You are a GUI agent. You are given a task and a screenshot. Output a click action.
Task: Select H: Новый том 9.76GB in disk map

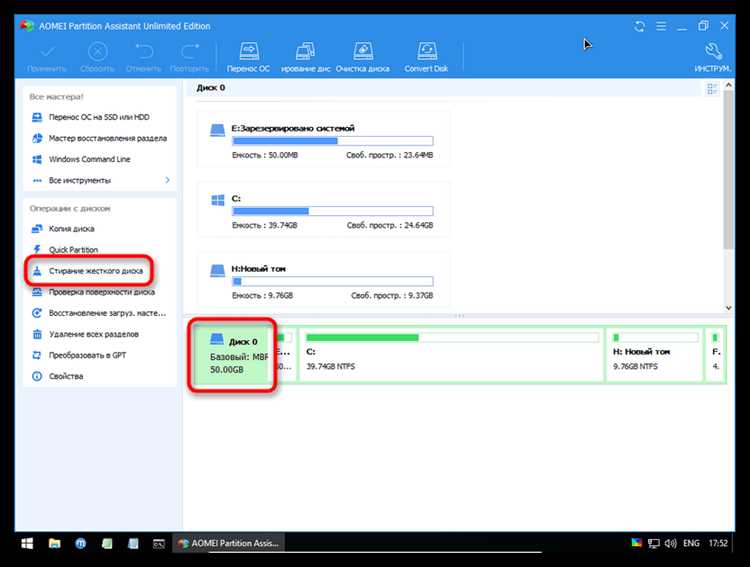(654, 355)
